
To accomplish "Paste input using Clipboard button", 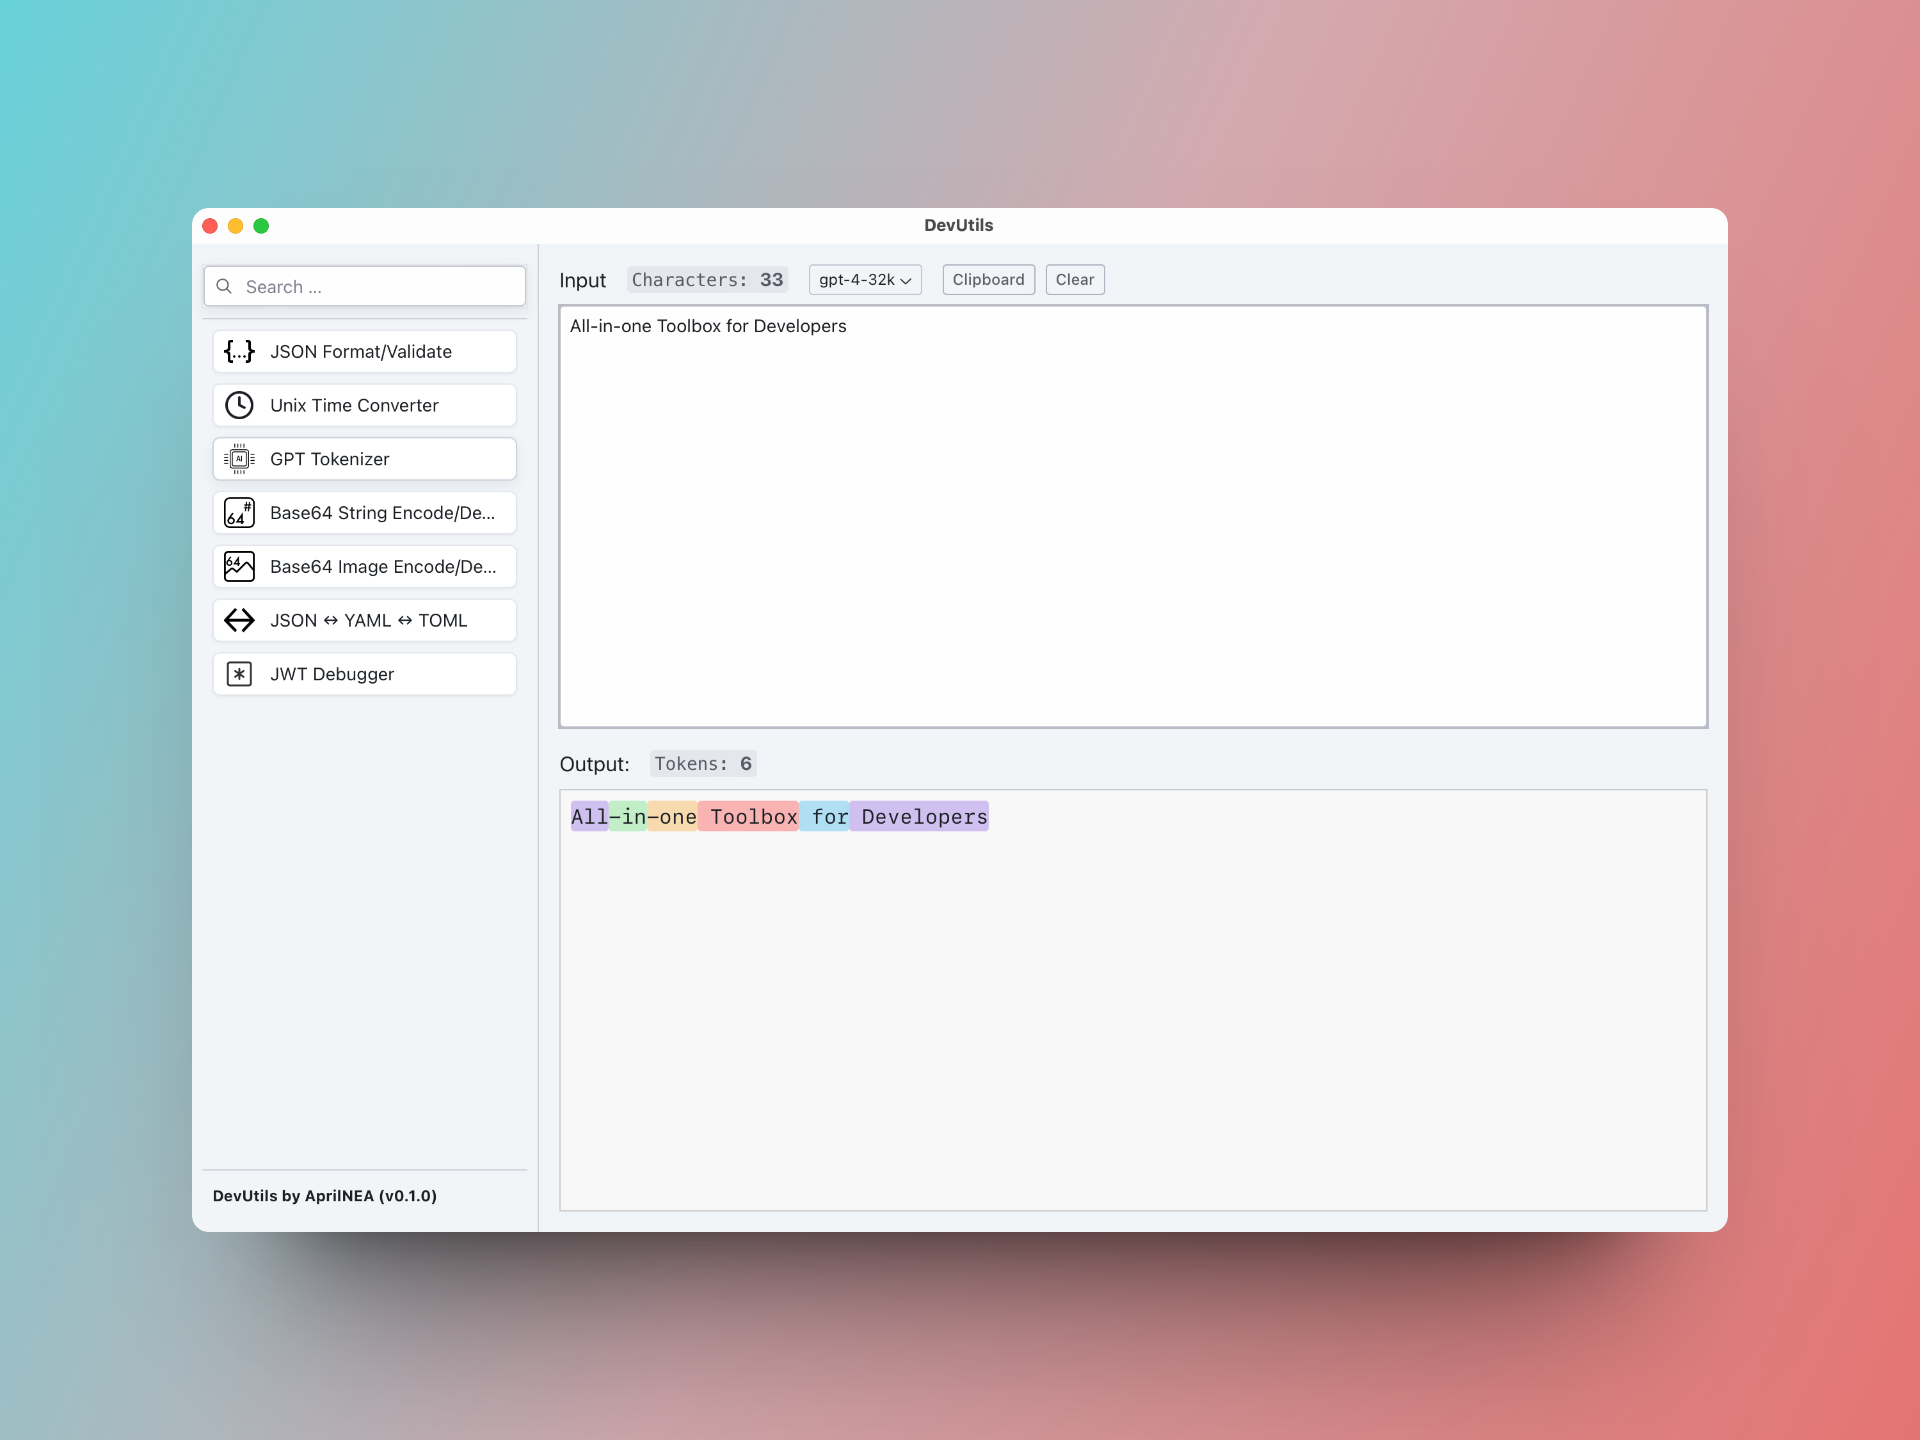I will pos(988,280).
